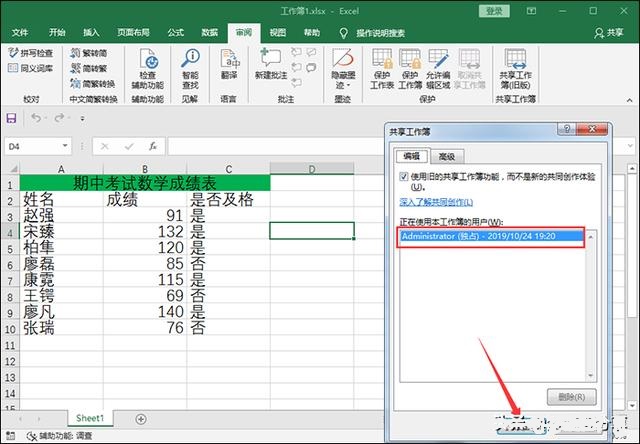The height and width of the screenshot is (444, 640).
Task: Run the spelling check (拼写检查)
Action: [31, 53]
